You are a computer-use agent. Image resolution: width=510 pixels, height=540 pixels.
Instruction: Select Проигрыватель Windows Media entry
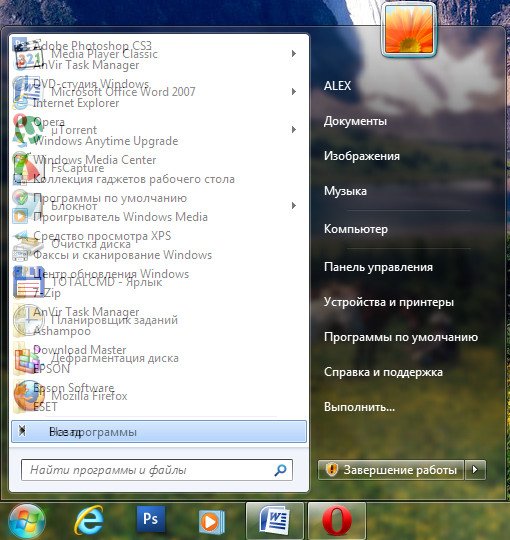121,217
